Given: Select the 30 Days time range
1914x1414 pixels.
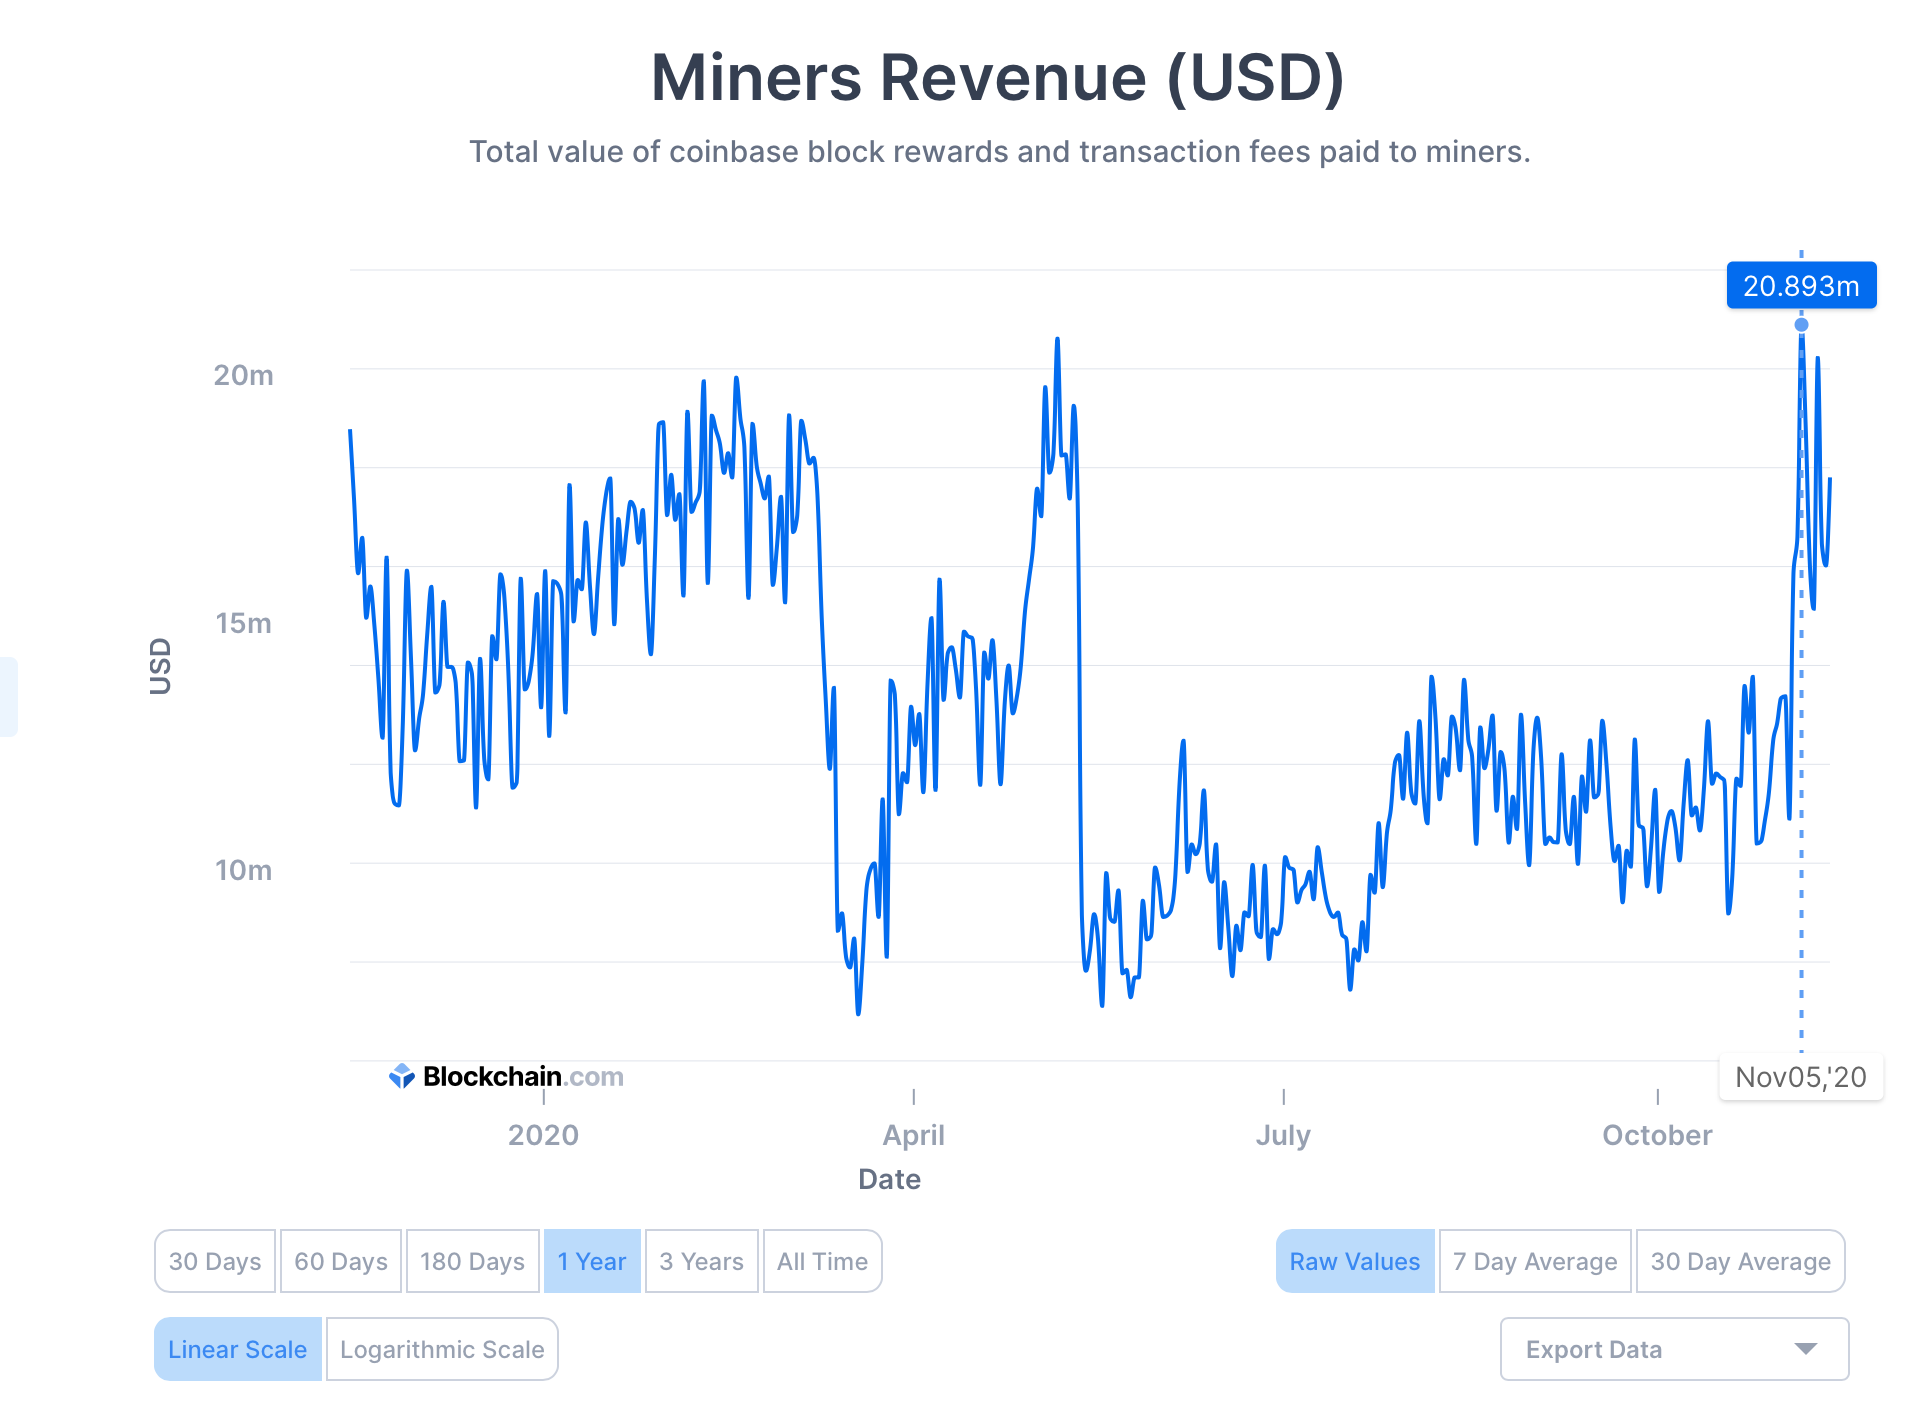Looking at the screenshot, I should [x=215, y=1261].
